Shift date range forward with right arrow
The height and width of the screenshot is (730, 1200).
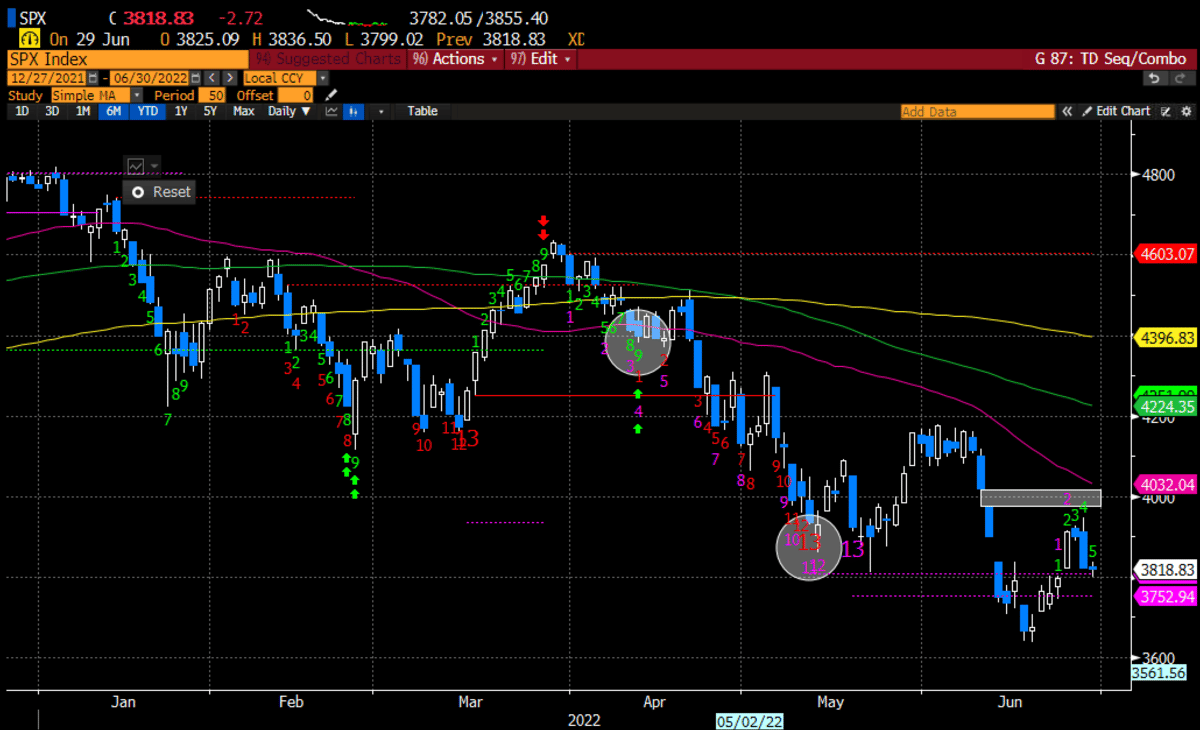point(229,78)
